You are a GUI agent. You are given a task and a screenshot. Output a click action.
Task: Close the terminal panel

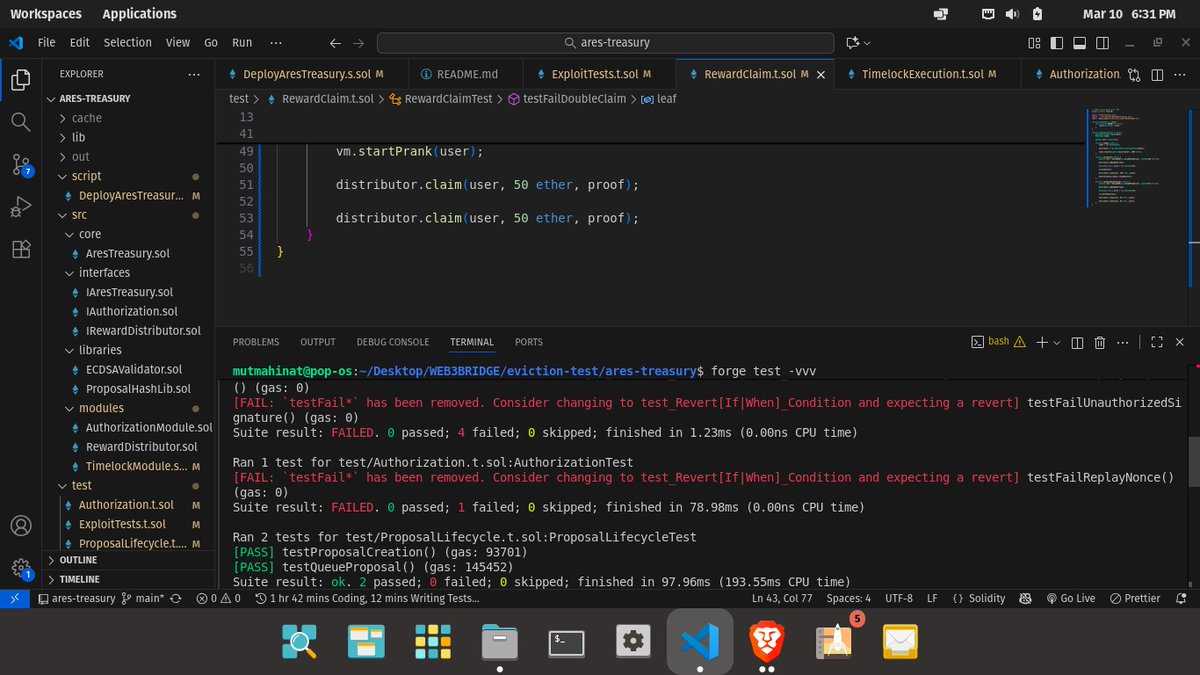(1181, 342)
